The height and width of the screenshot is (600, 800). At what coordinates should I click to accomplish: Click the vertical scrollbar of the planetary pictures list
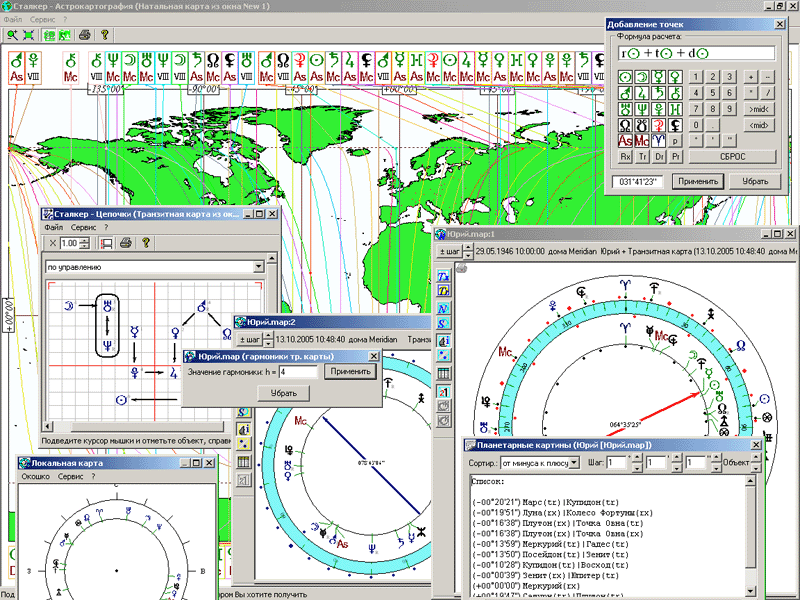point(751,535)
